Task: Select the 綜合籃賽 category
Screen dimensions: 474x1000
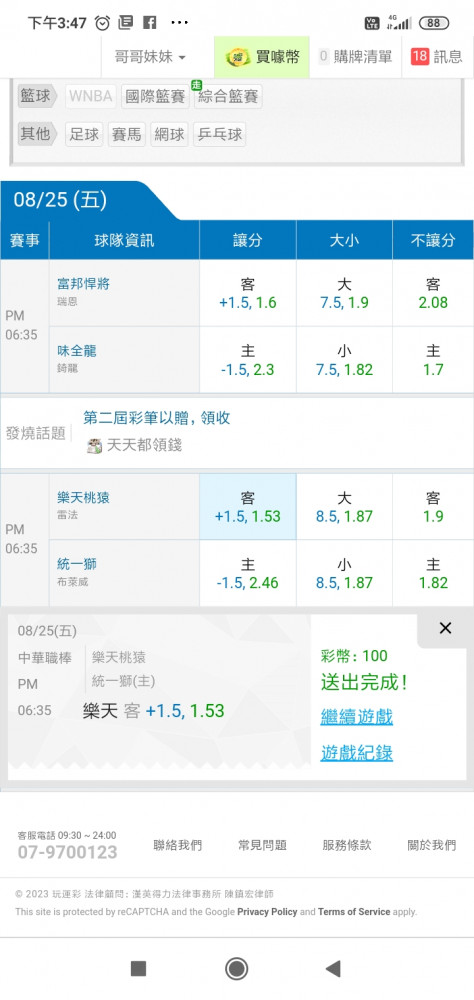Action: coord(228,97)
